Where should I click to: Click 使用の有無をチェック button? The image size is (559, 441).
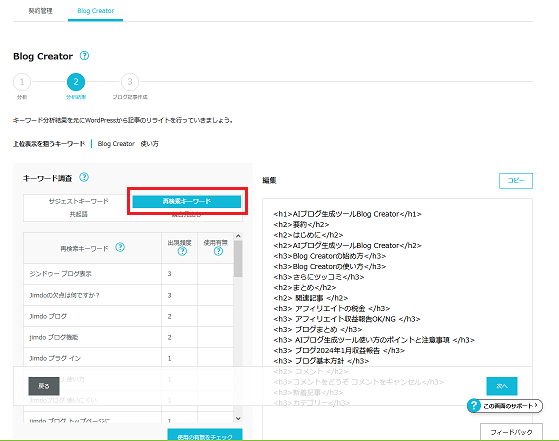(x=205, y=435)
